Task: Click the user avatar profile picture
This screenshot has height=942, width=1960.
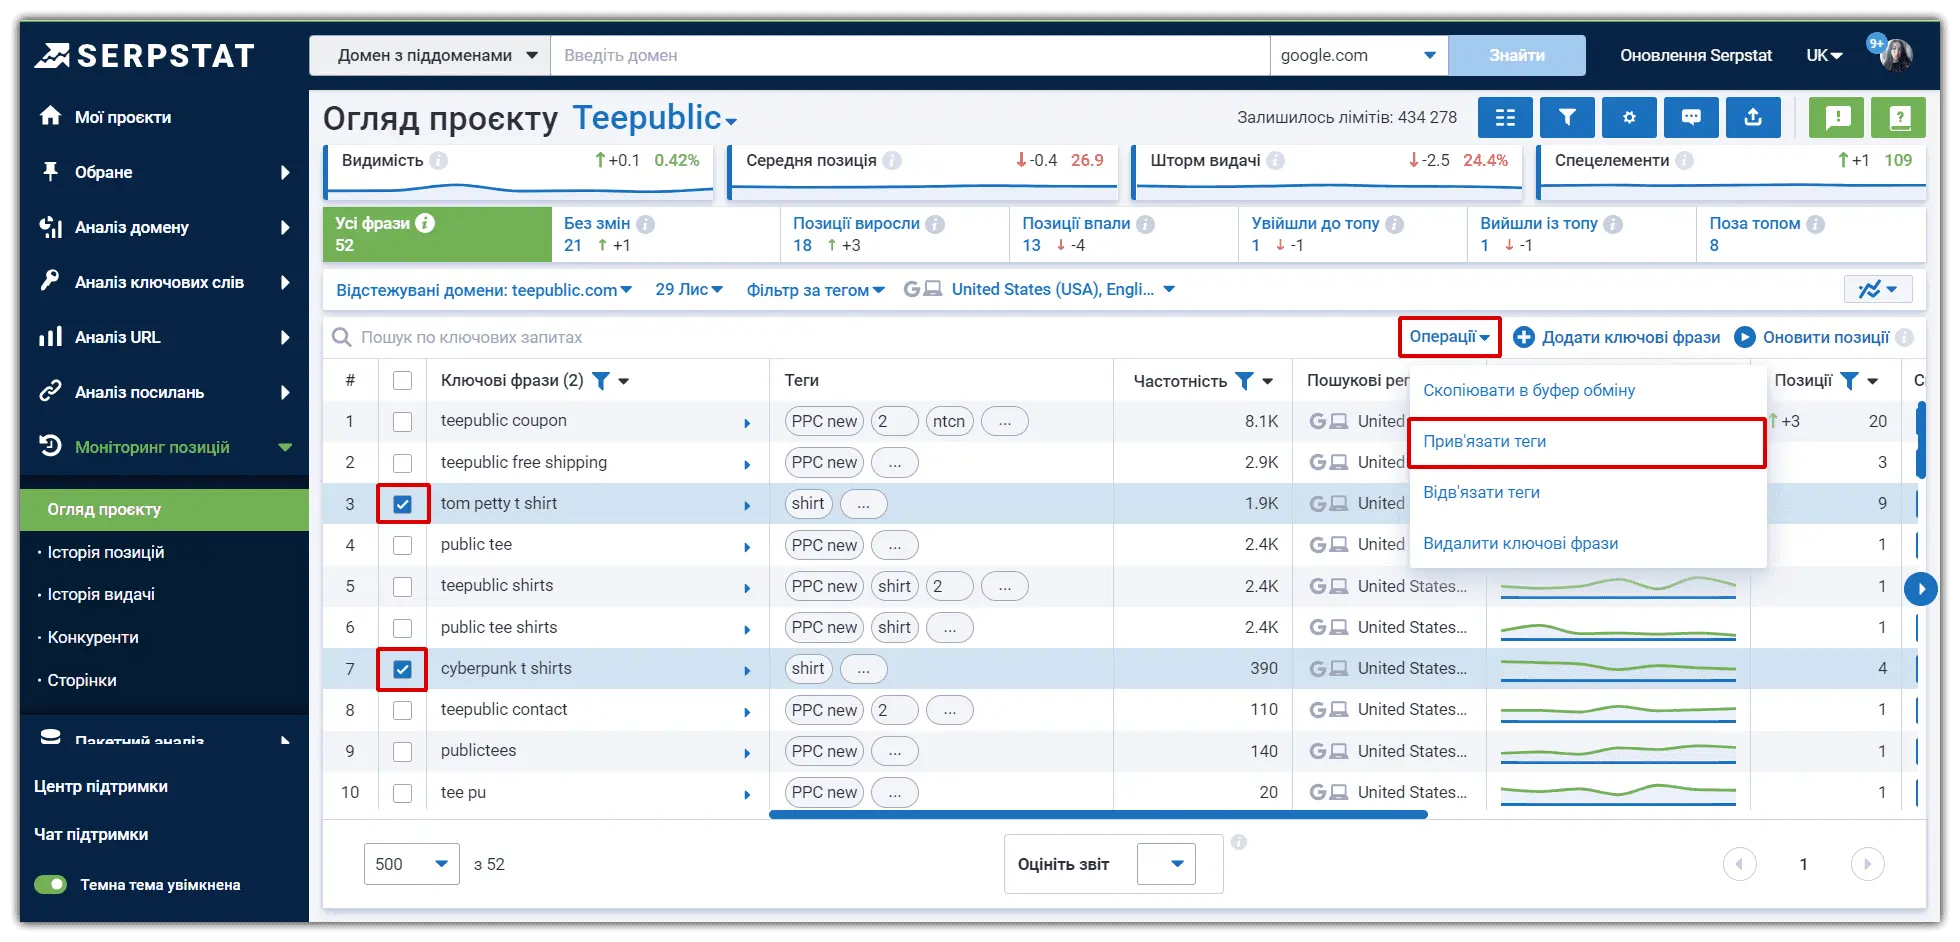Action: tap(1896, 55)
